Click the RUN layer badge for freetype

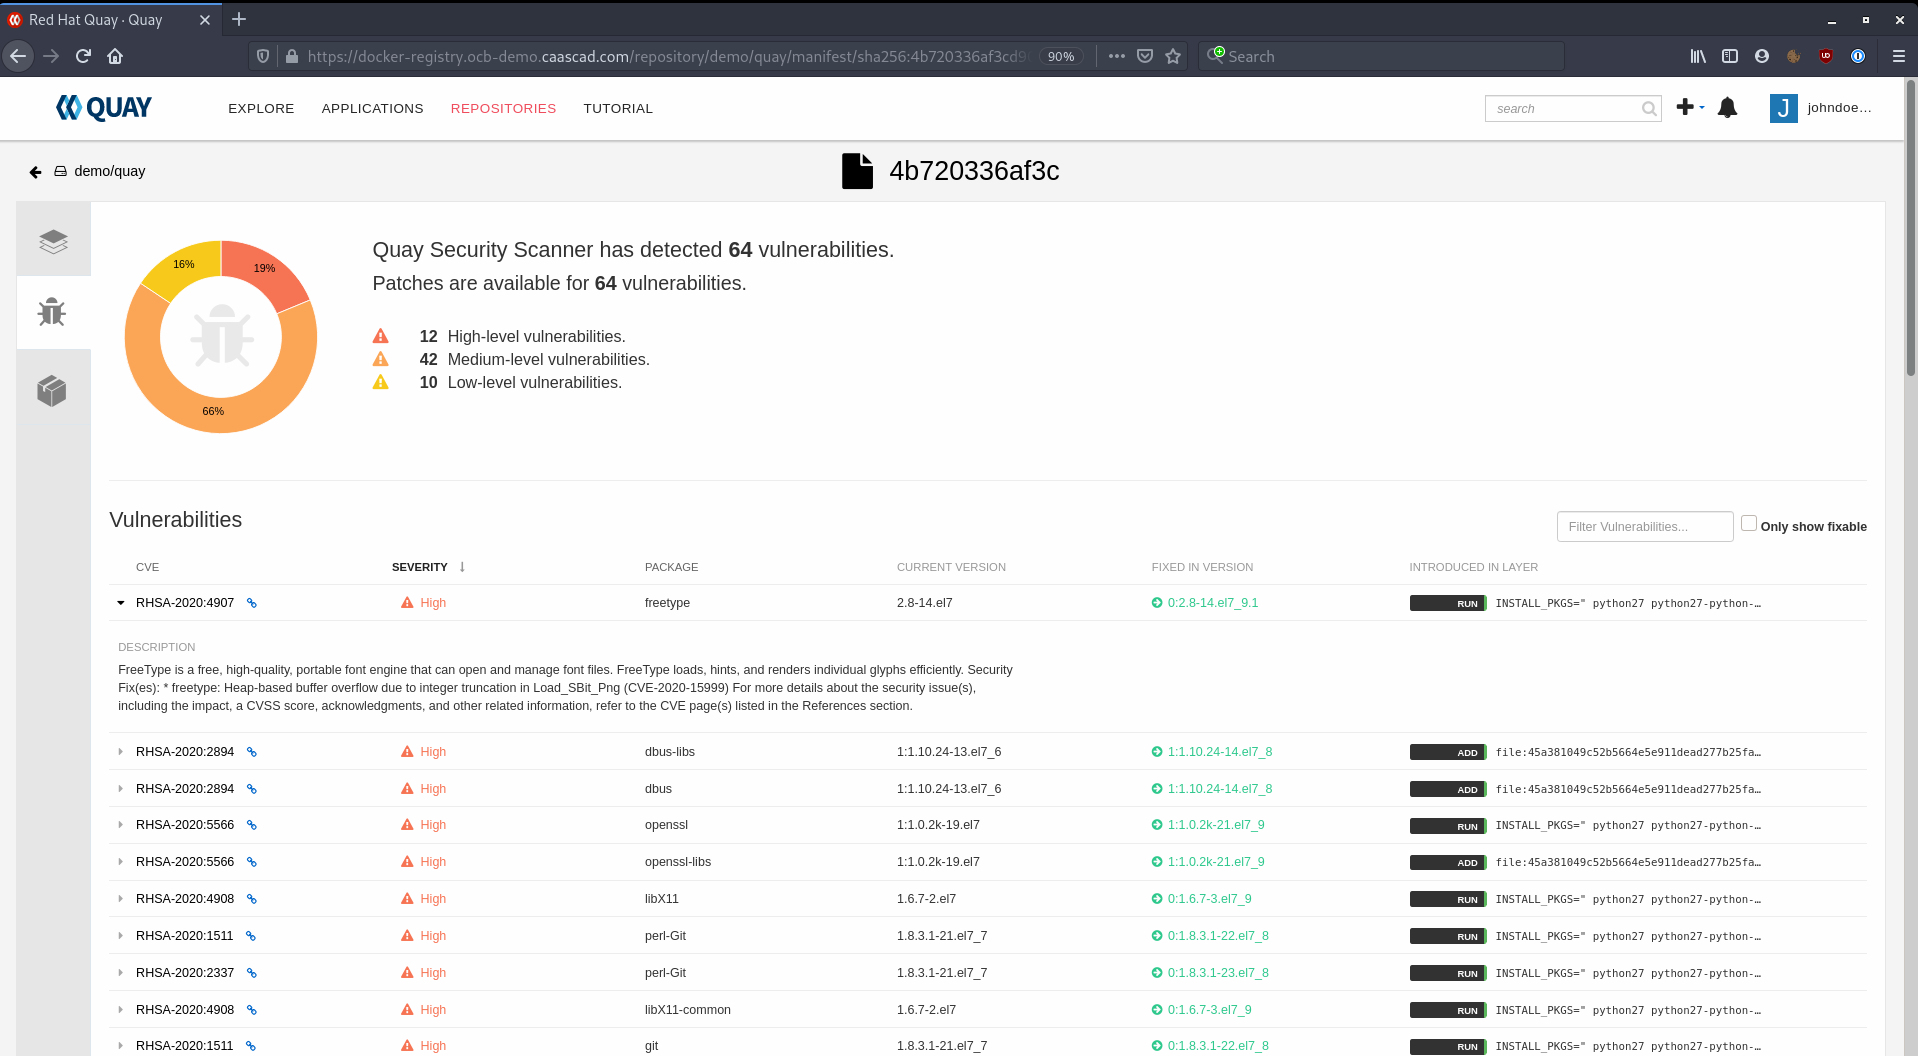point(1448,603)
